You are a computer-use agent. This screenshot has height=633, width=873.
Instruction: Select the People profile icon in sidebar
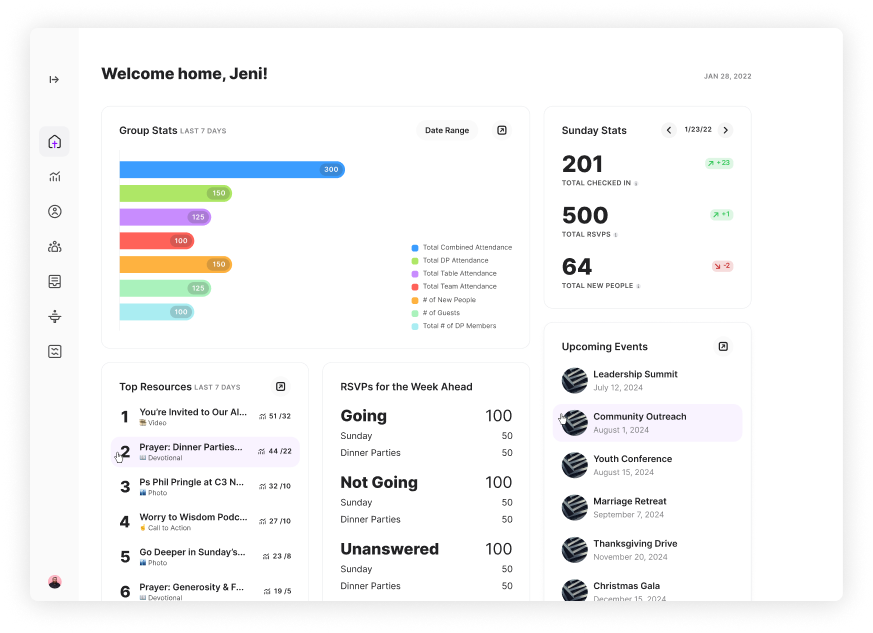(54, 211)
